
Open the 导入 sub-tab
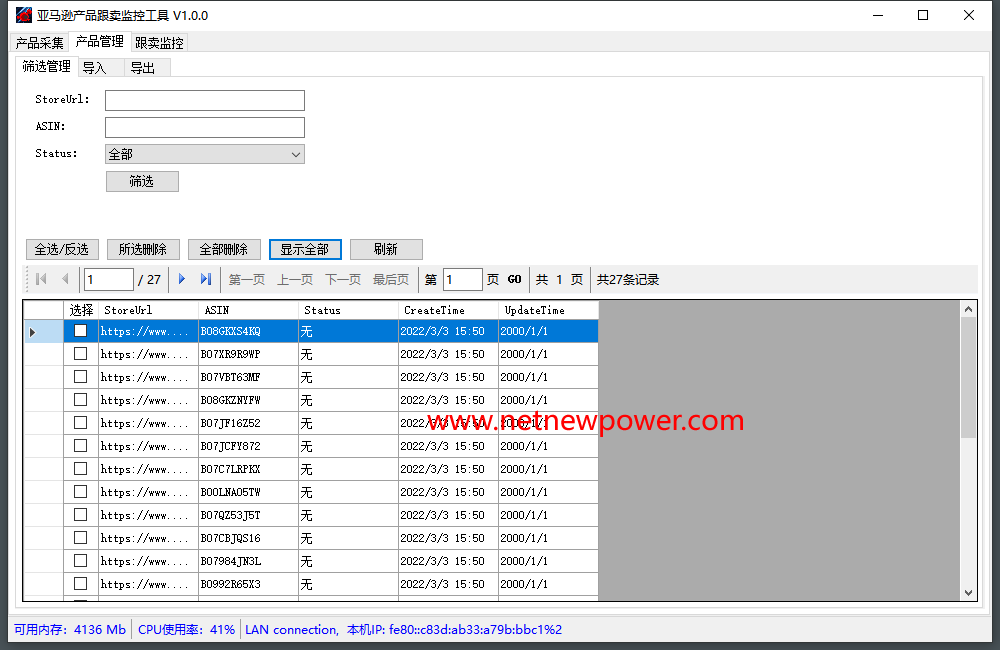tap(94, 68)
